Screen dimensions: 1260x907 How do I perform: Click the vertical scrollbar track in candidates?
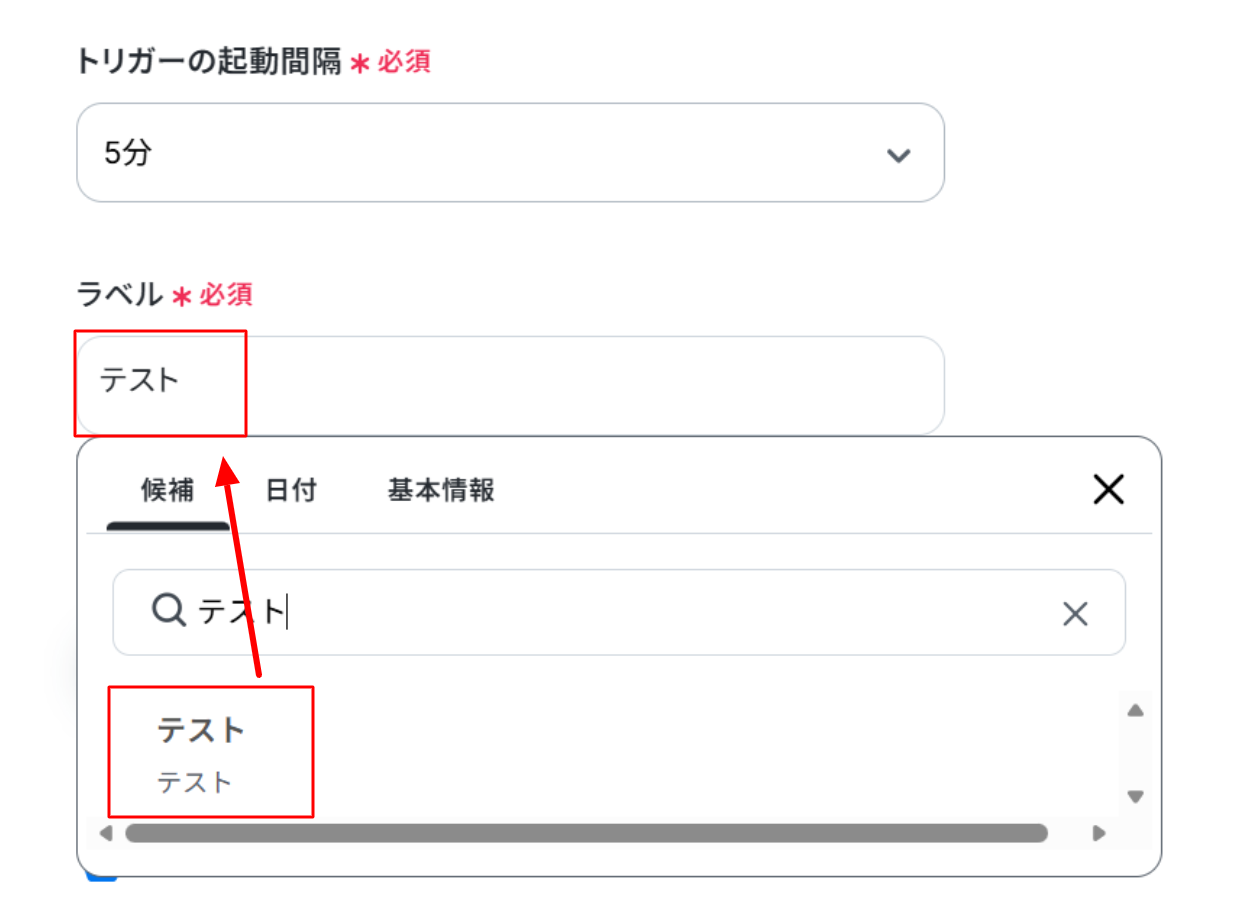1135,754
